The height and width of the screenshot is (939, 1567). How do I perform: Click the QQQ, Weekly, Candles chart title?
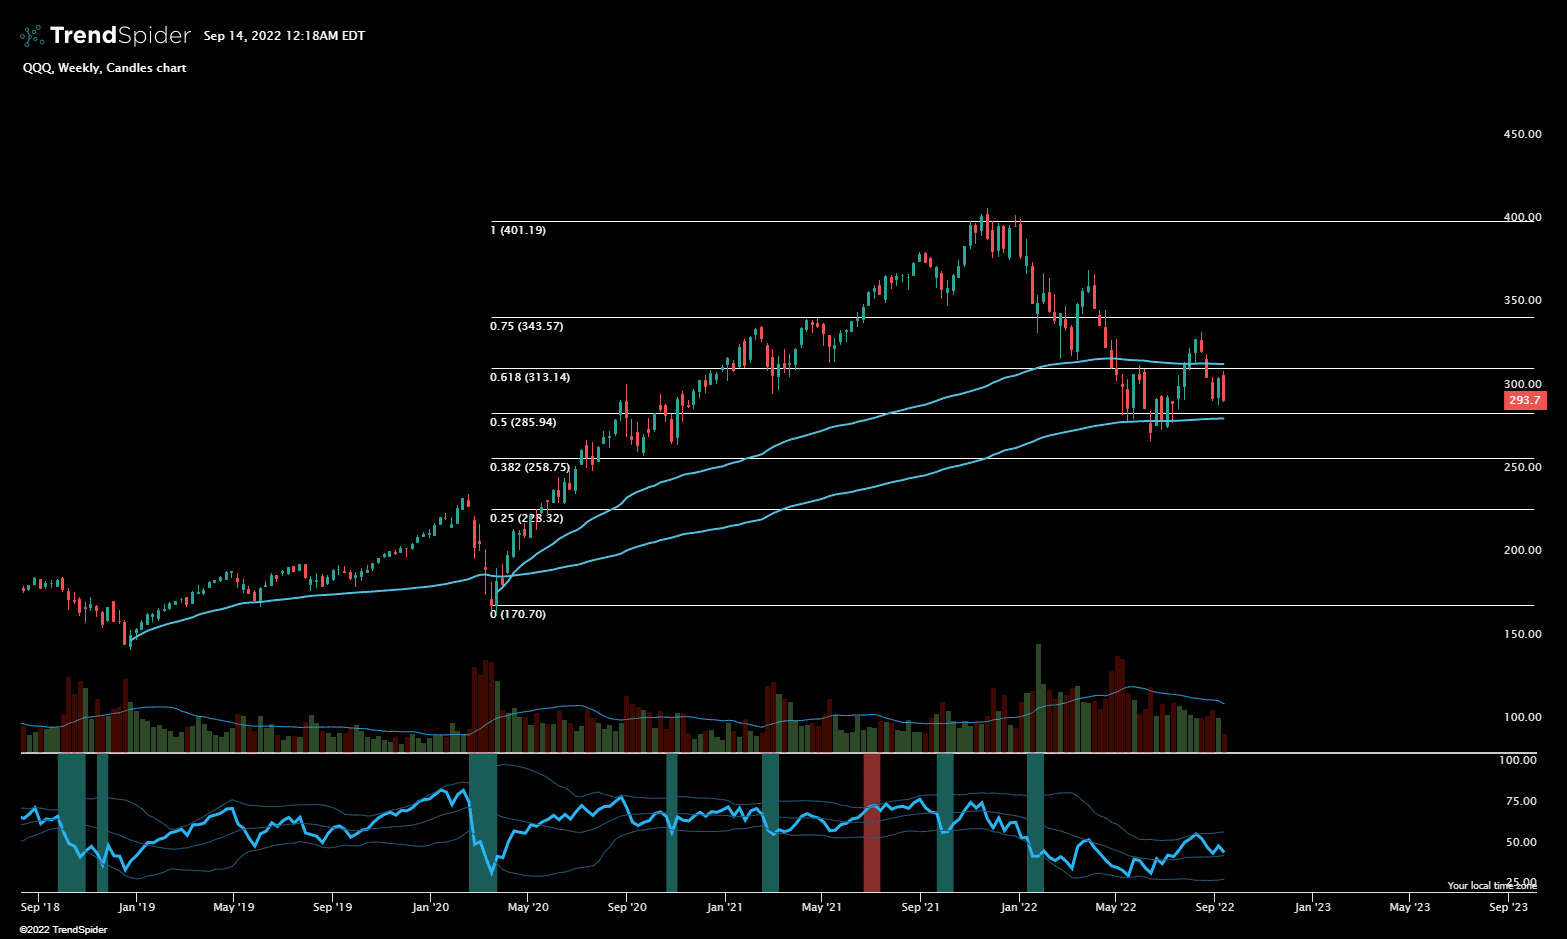104,68
